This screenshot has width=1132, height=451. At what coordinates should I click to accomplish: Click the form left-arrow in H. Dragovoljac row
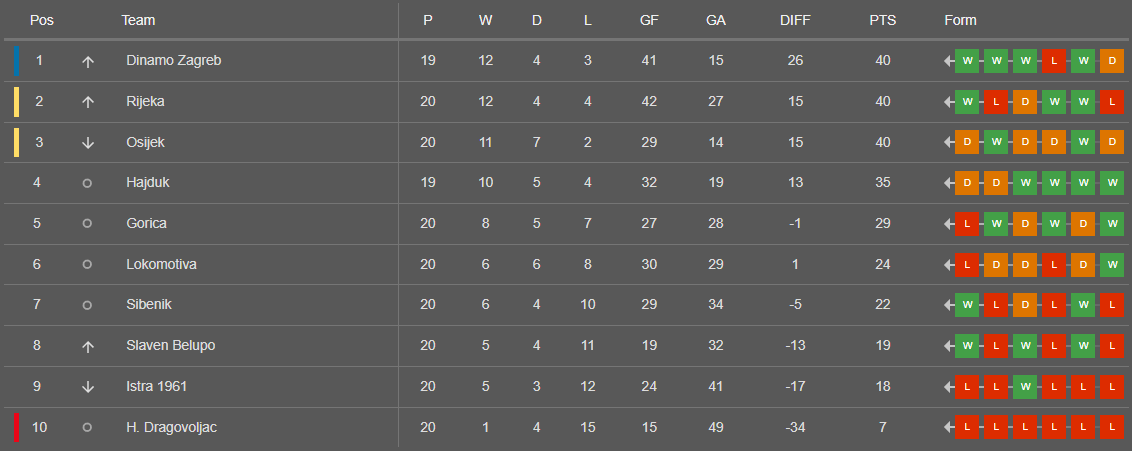click(x=948, y=428)
